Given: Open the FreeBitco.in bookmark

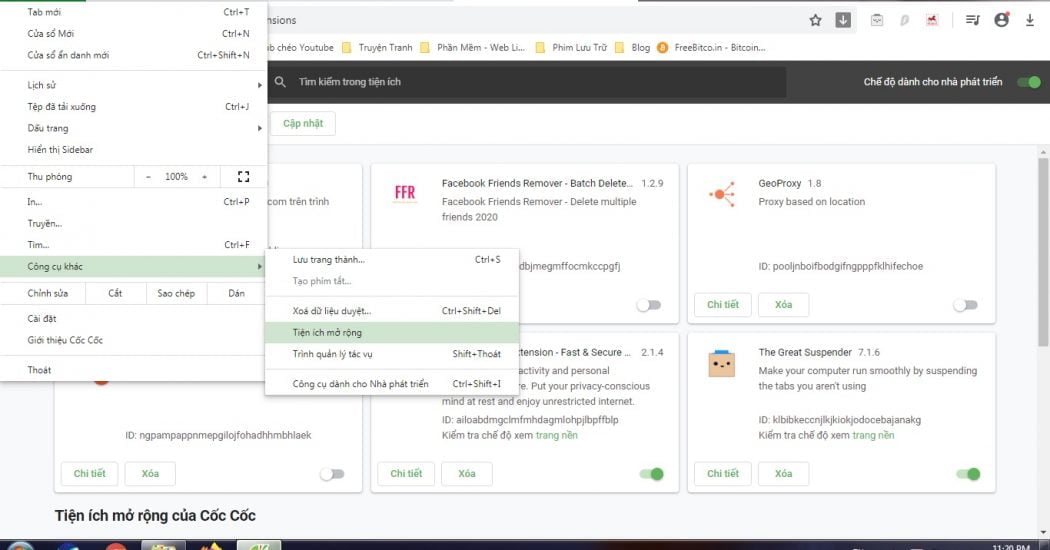Looking at the screenshot, I should point(712,48).
